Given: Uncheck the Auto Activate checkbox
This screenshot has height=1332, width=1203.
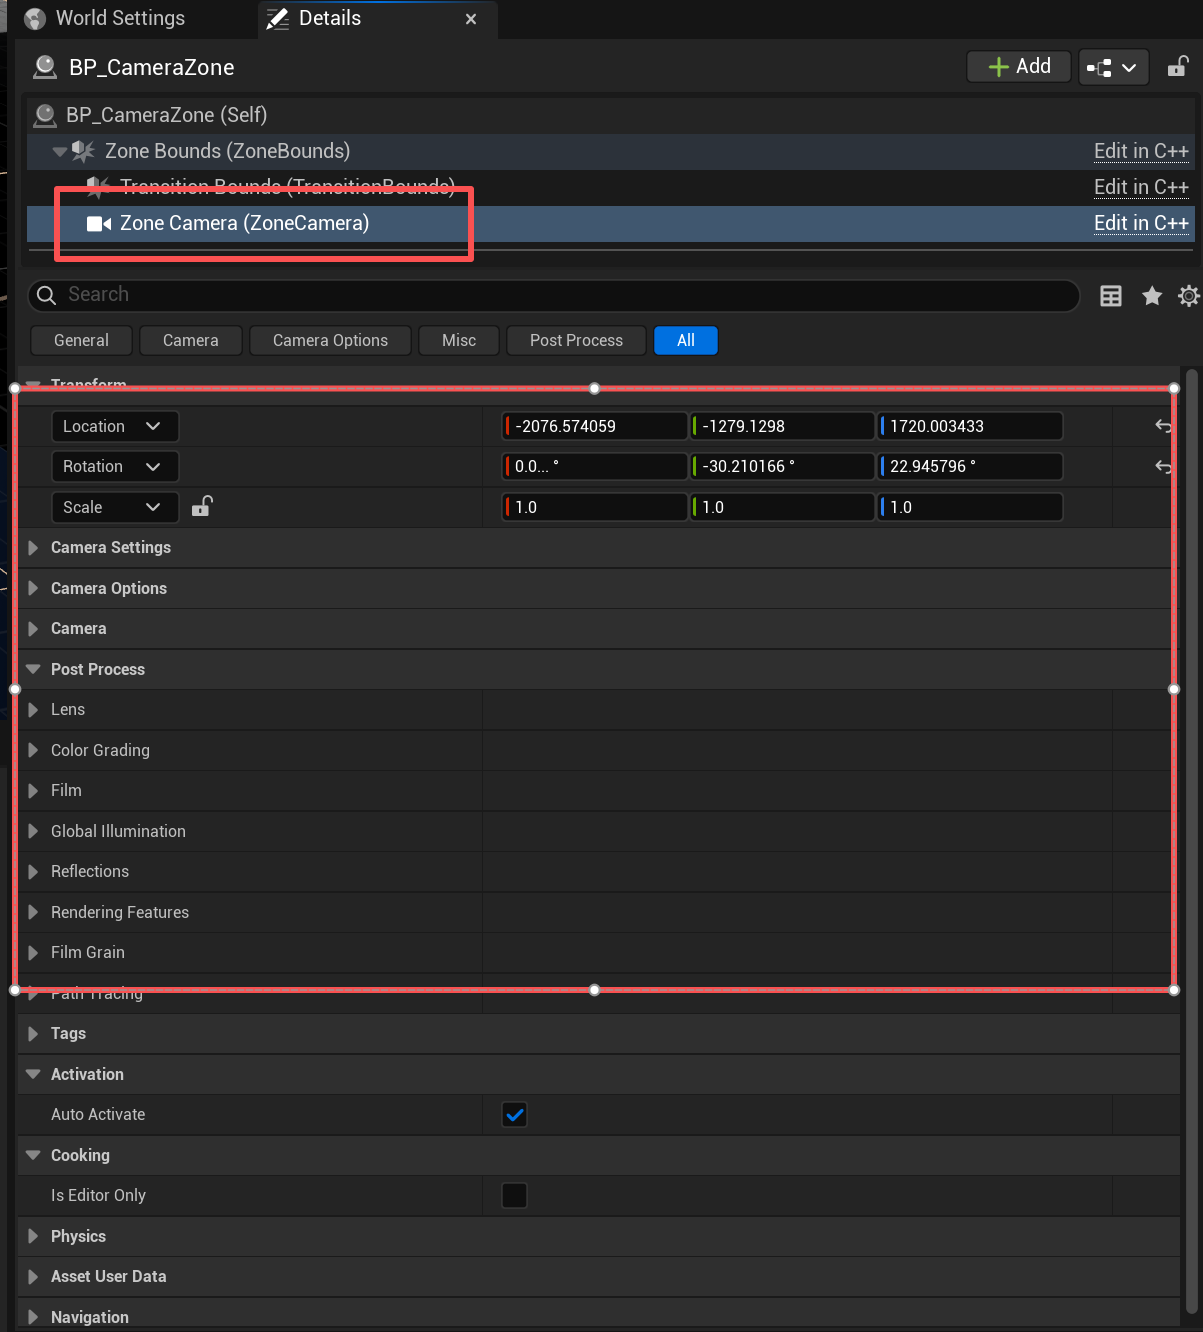Looking at the screenshot, I should pyautogui.click(x=514, y=1115).
